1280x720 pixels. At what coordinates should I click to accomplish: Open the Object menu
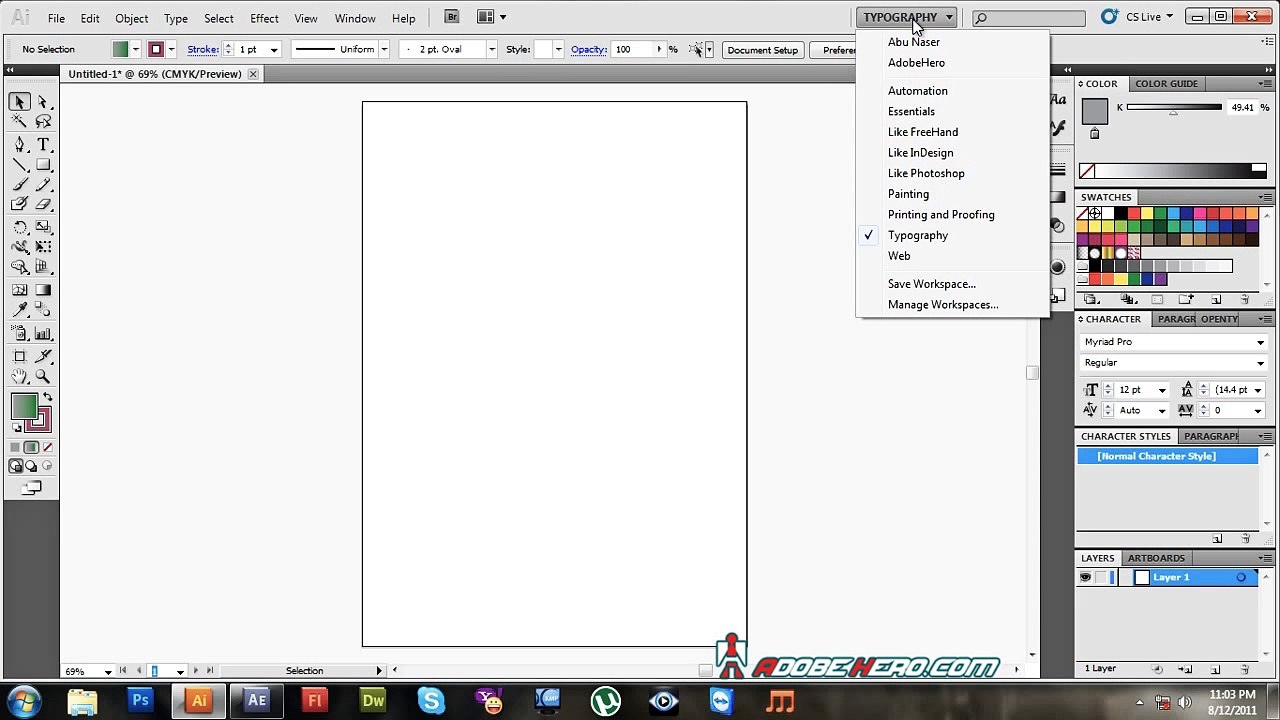coord(131,18)
